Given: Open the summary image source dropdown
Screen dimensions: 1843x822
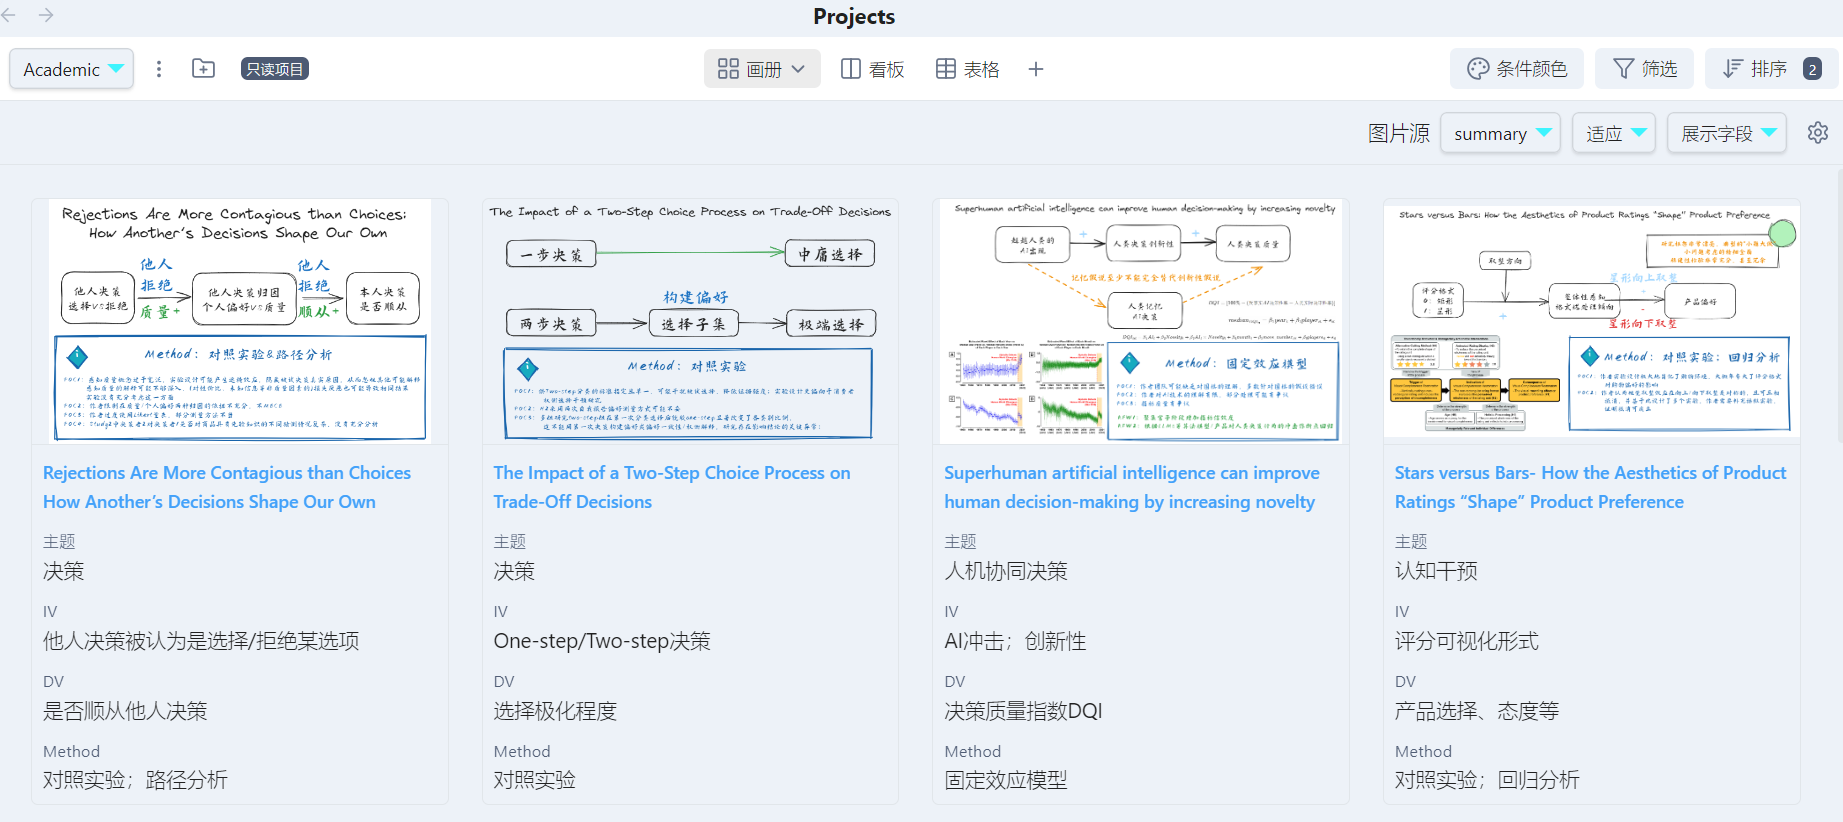Looking at the screenshot, I should pos(1500,134).
